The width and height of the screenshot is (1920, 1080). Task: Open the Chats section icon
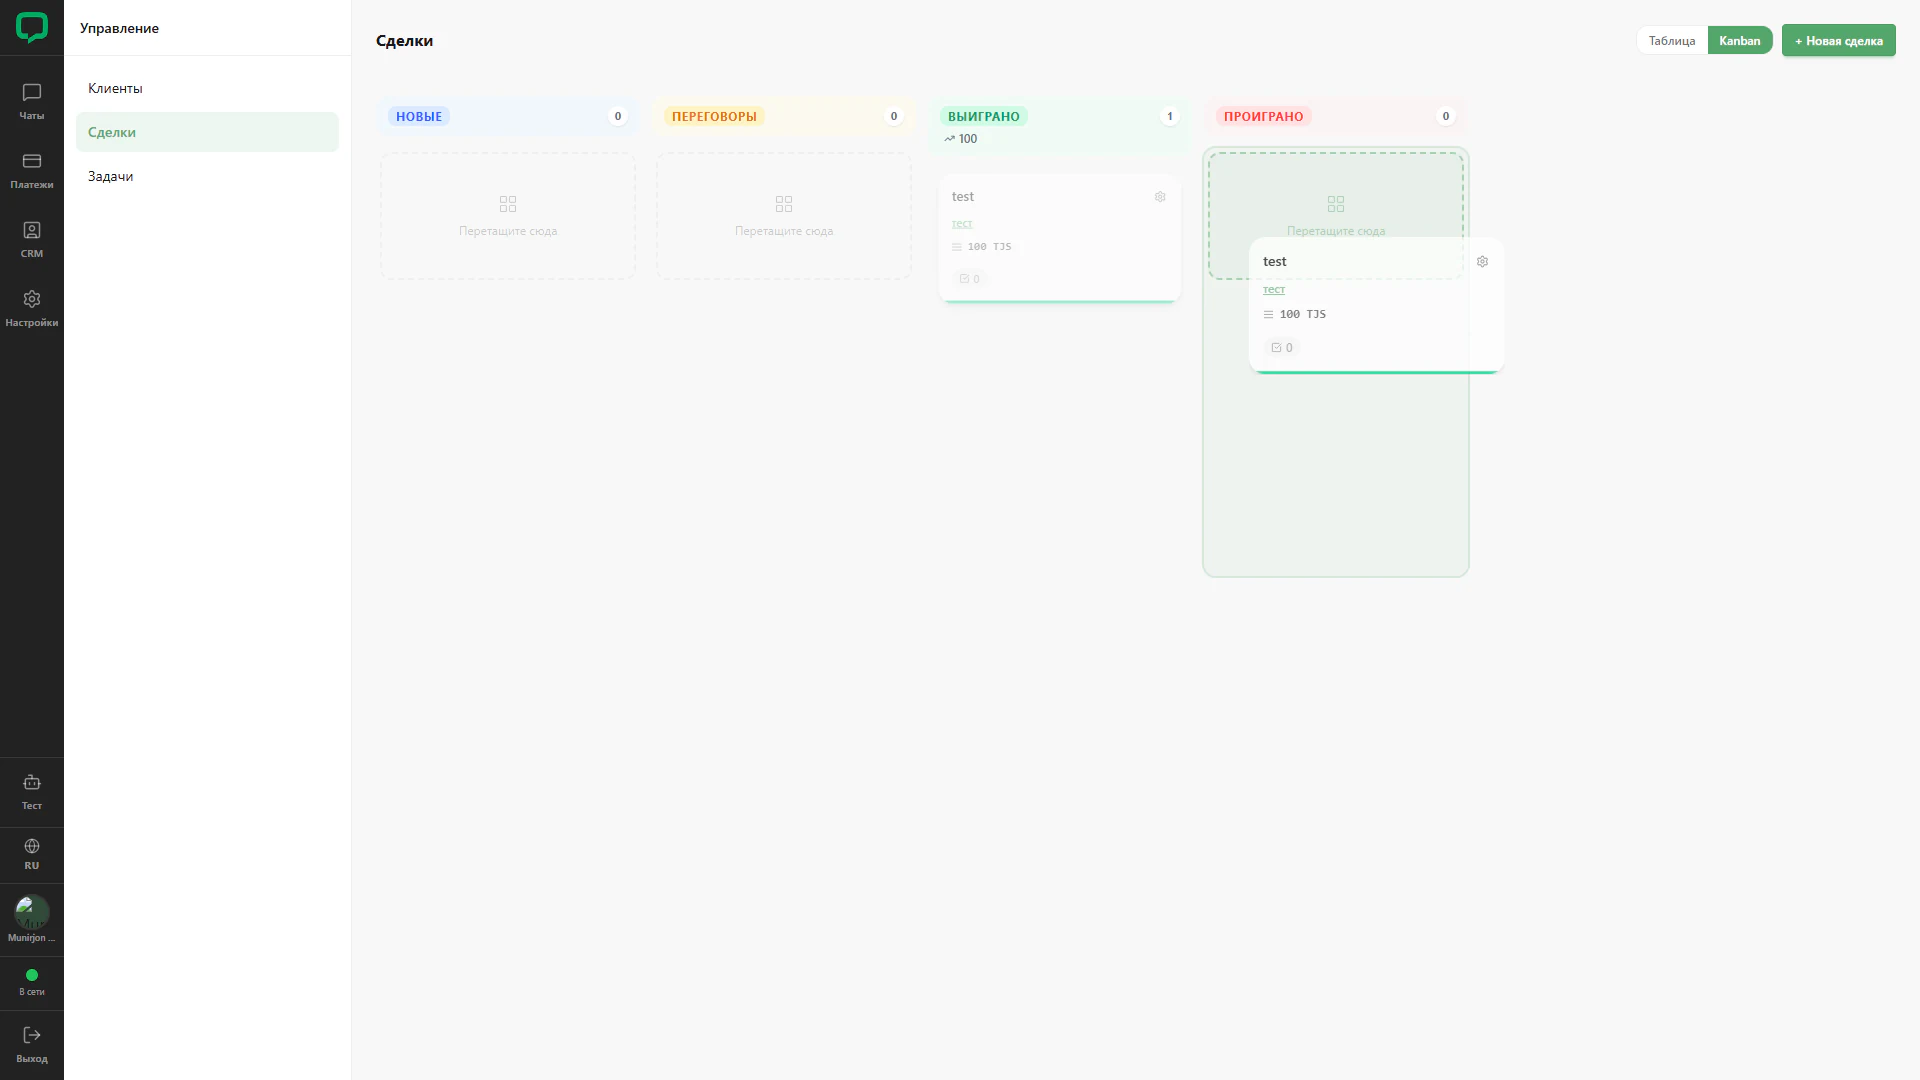click(32, 92)
